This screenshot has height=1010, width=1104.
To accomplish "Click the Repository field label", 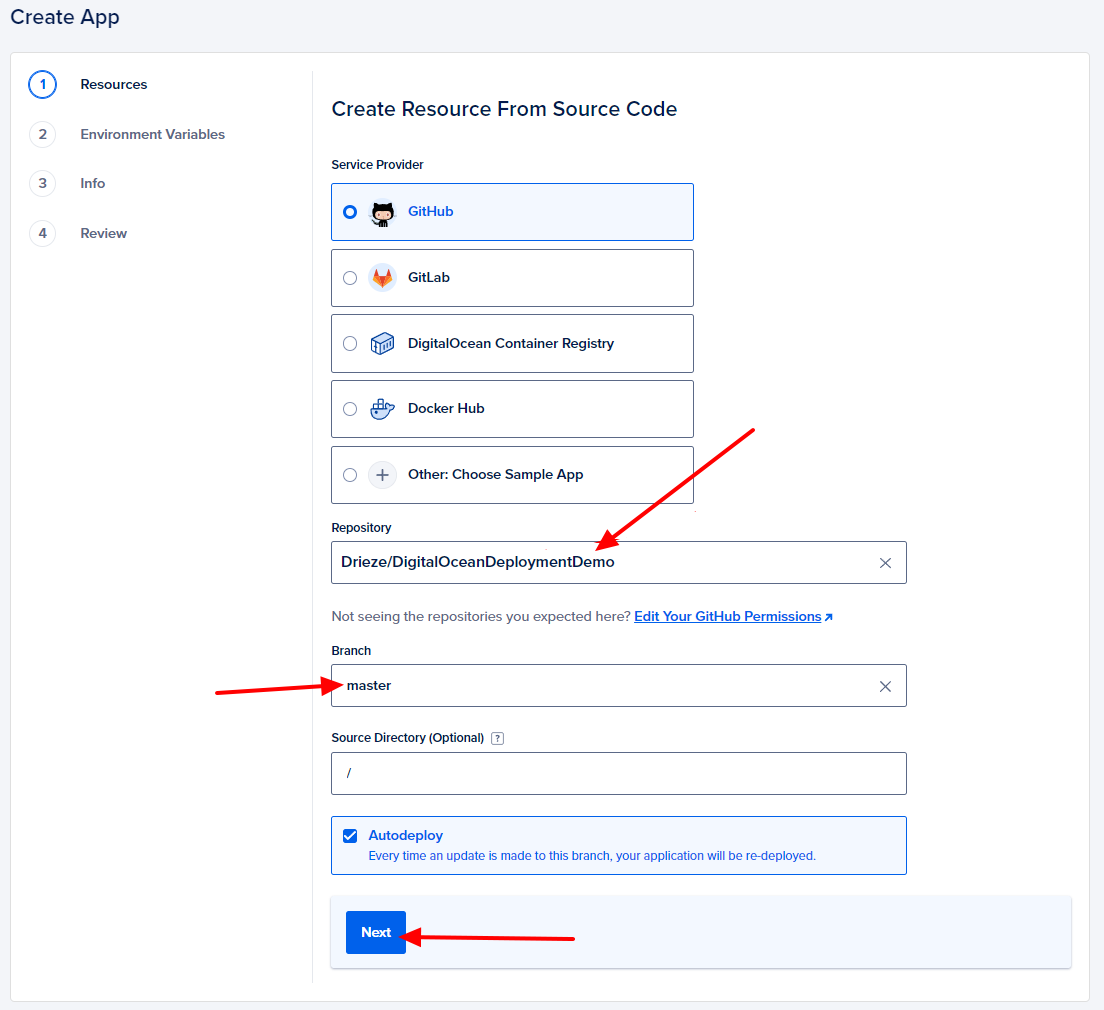I will [361, 528].
